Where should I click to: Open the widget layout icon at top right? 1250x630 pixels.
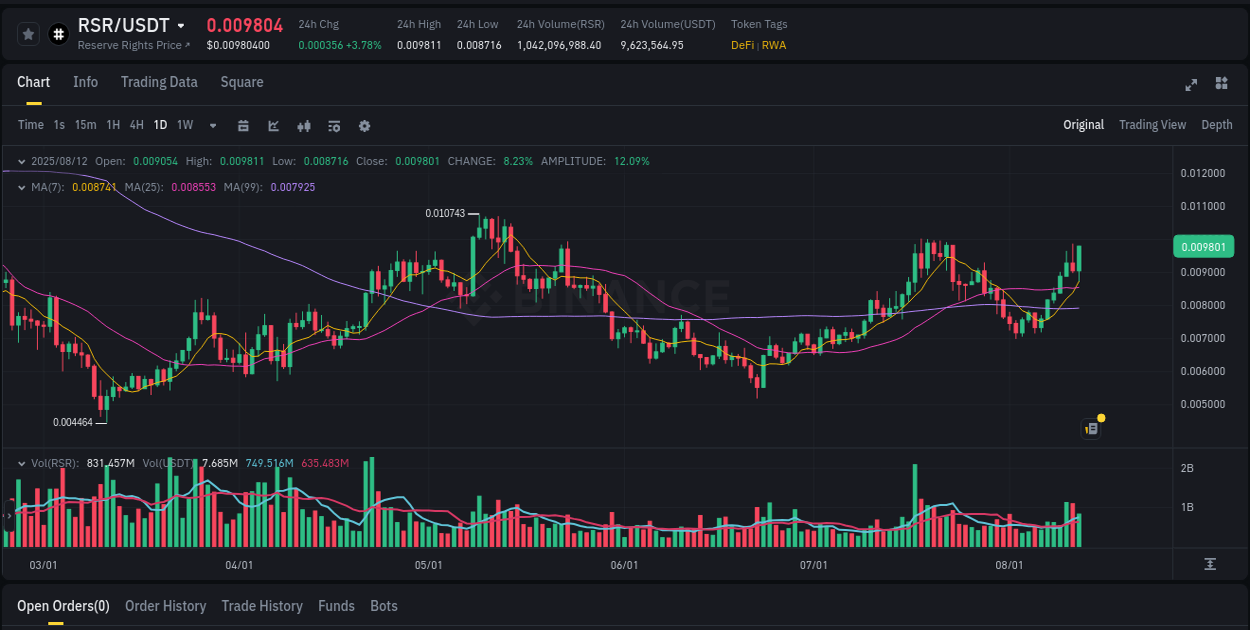pyautogui.click(x=1221, y=84)
